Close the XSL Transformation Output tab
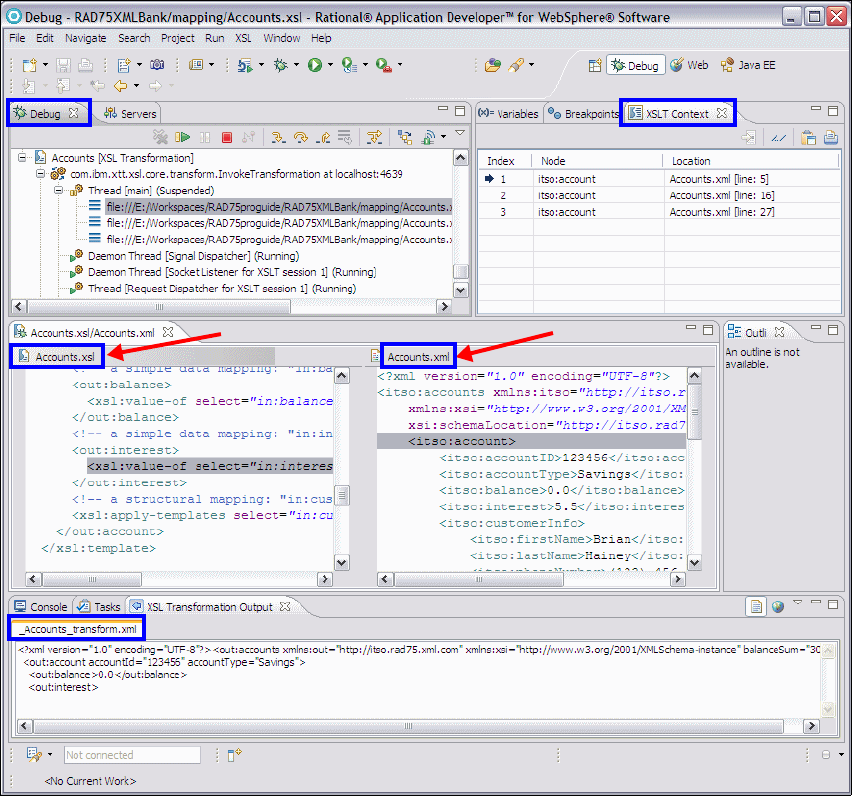Viewport: 852px width, 796px height. [285, 606]
